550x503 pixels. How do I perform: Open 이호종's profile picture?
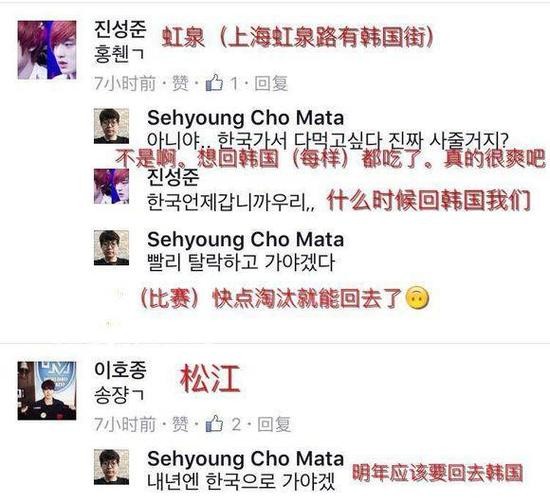[x=47, y=390]
